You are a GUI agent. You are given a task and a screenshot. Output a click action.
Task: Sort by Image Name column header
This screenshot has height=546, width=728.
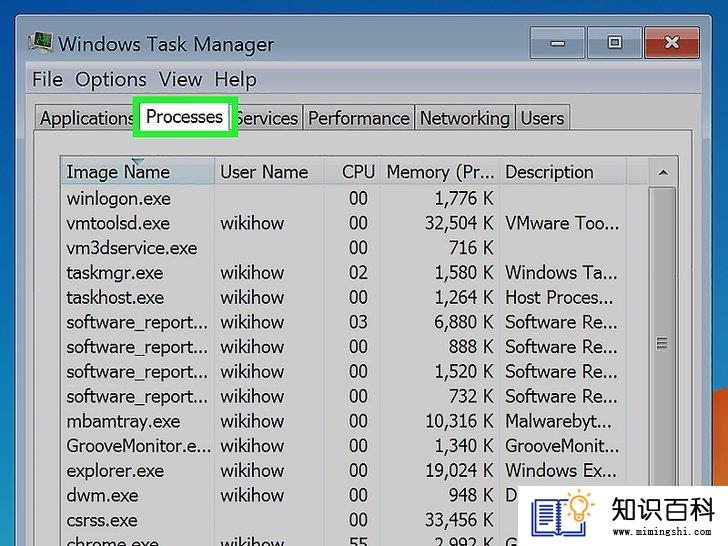click(137, 172)
